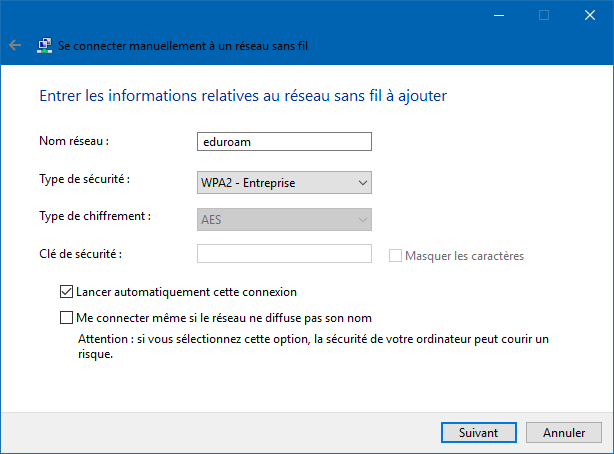Screen dimensions: 614x454
Task: Maximize the wizard window
Action: (x=544, y=15)
